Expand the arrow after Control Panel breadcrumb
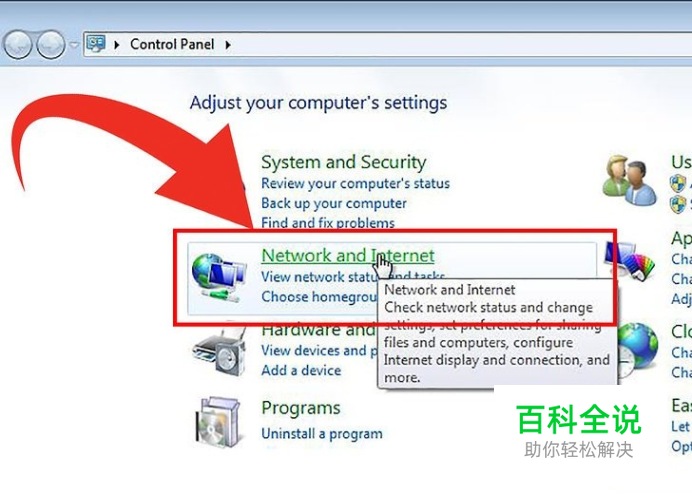The height and width of the screenshot is (494, 692). 228,45
